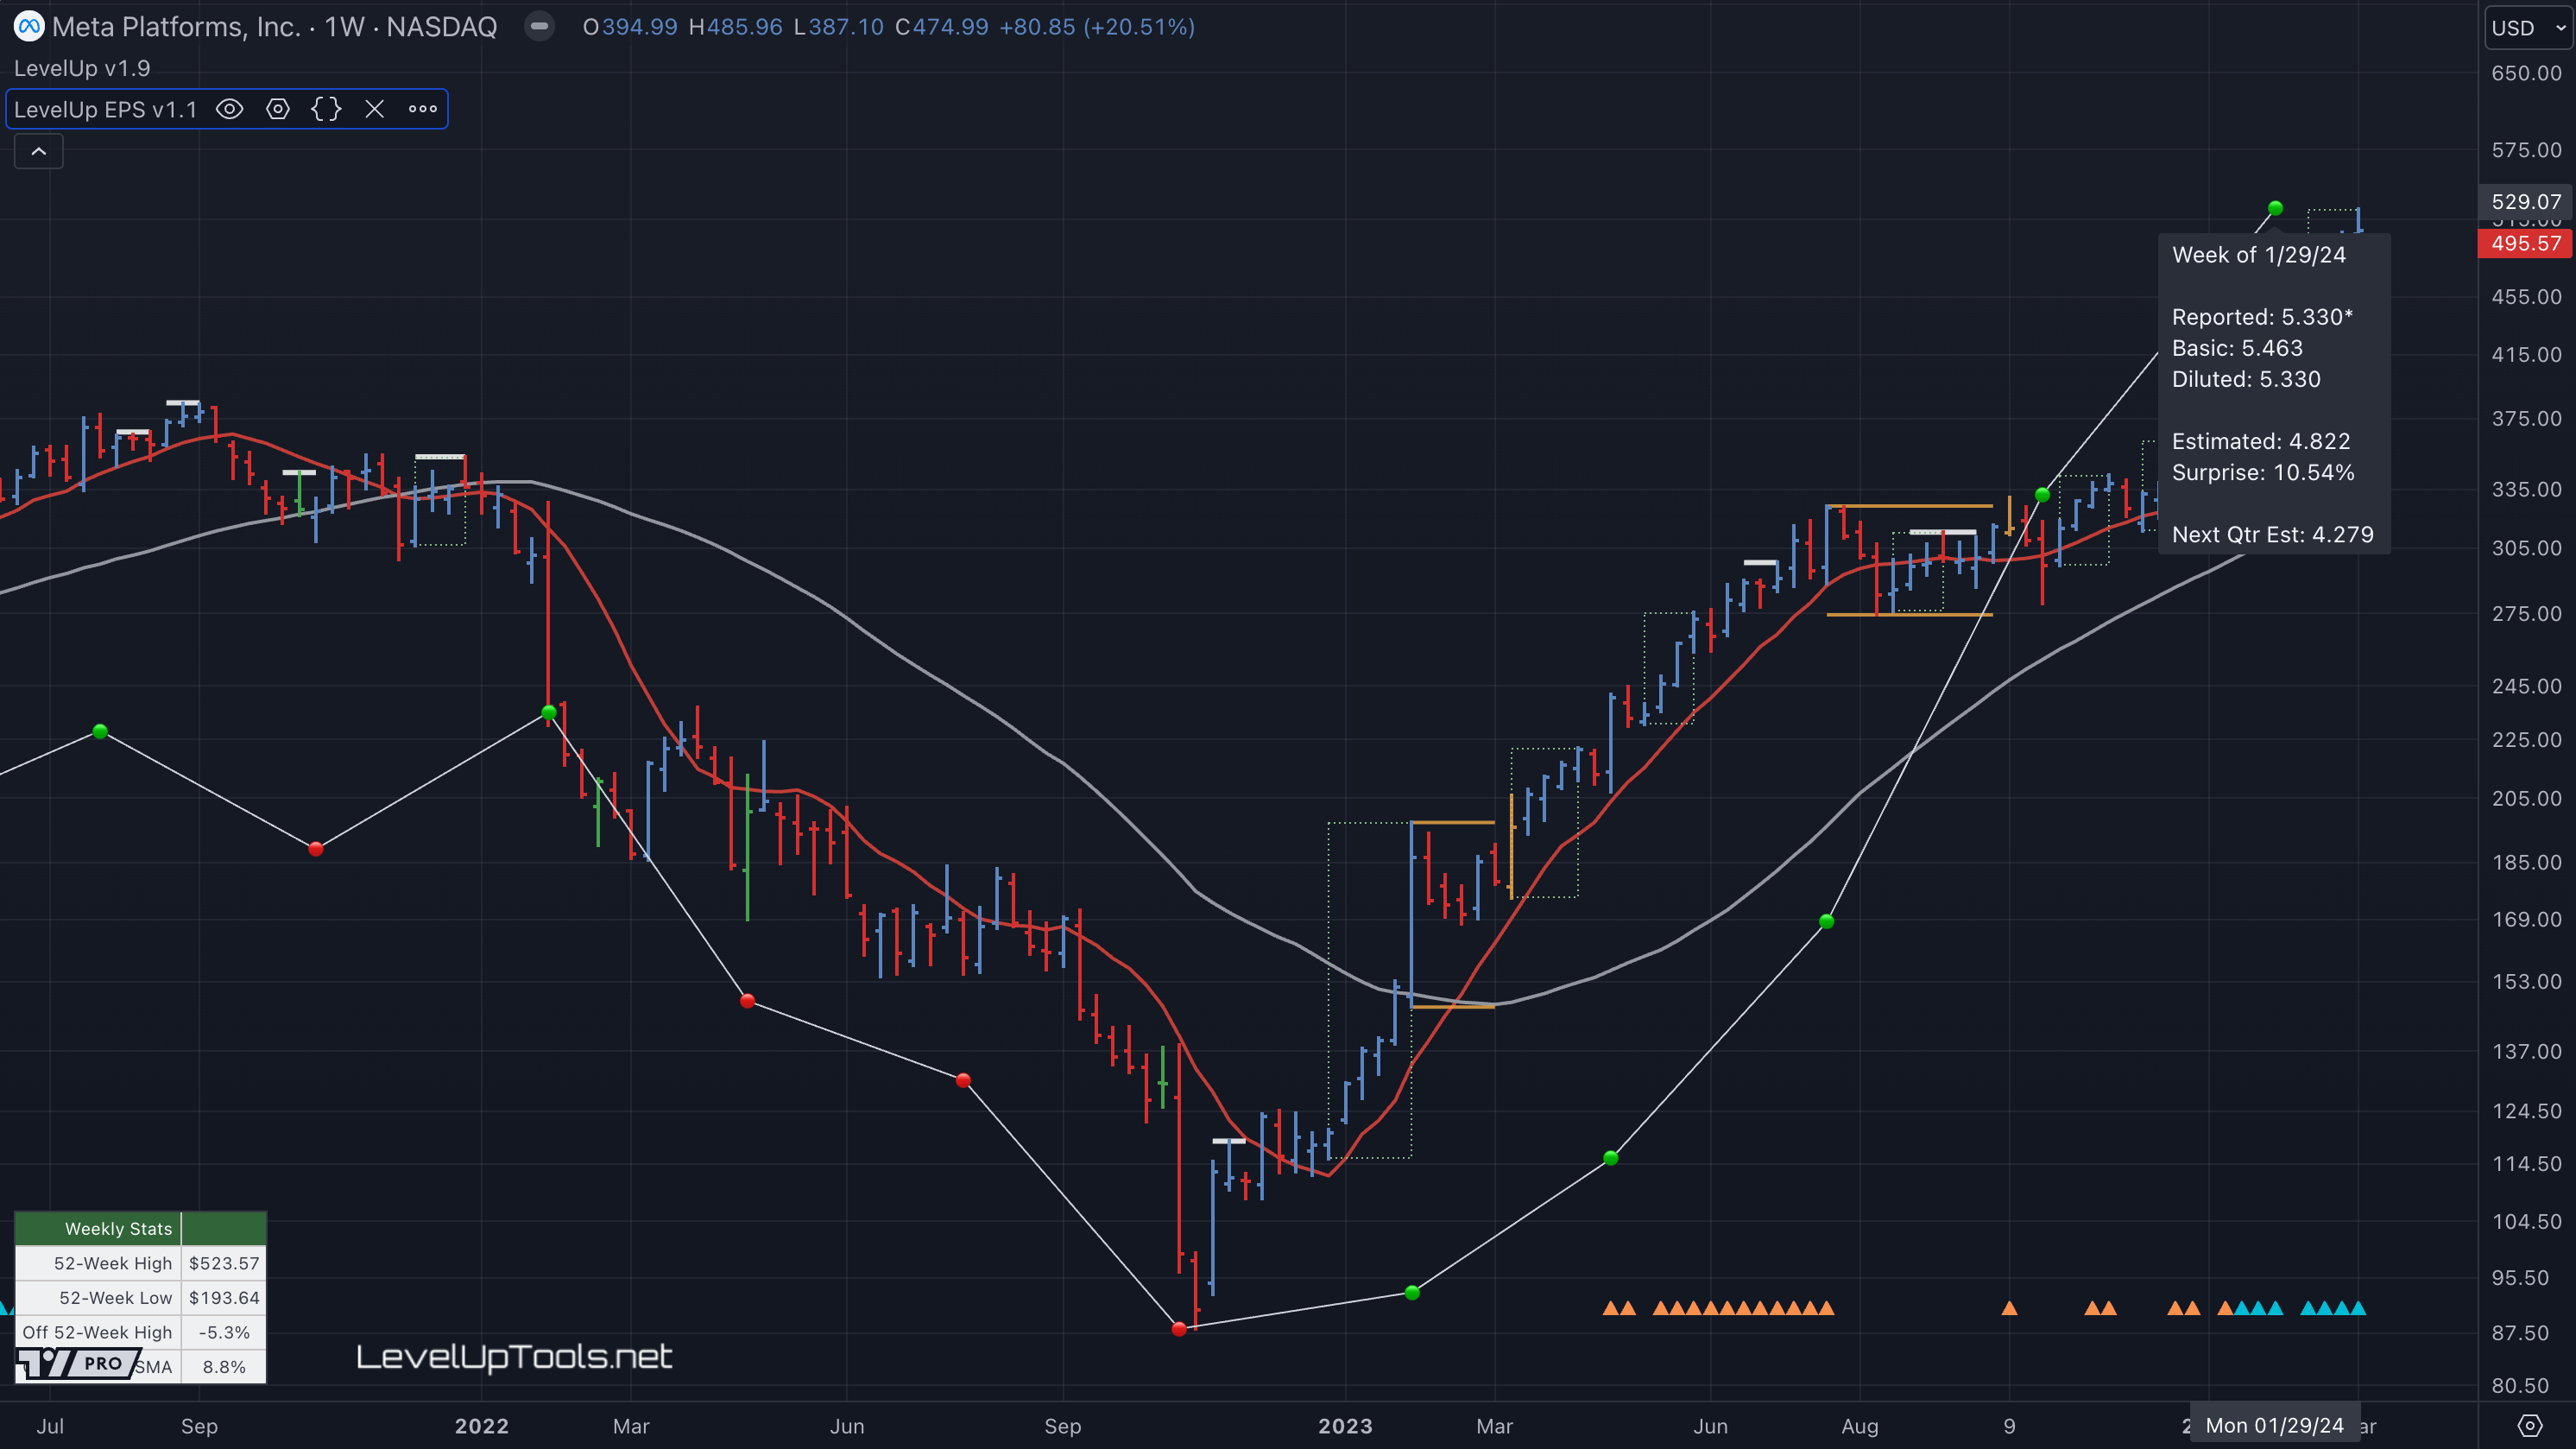Click the TradingView PRO logo at bottom left

click(x=75, y=1363)
